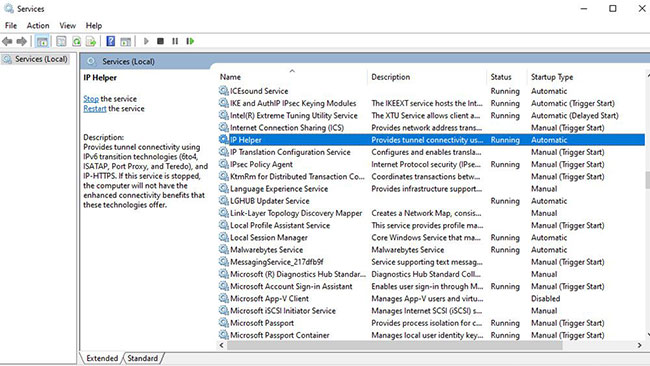Click the Services (Local) pane header
Image resolution: width=650 pixels, height=366 pixels.
(x=128, y=61)
